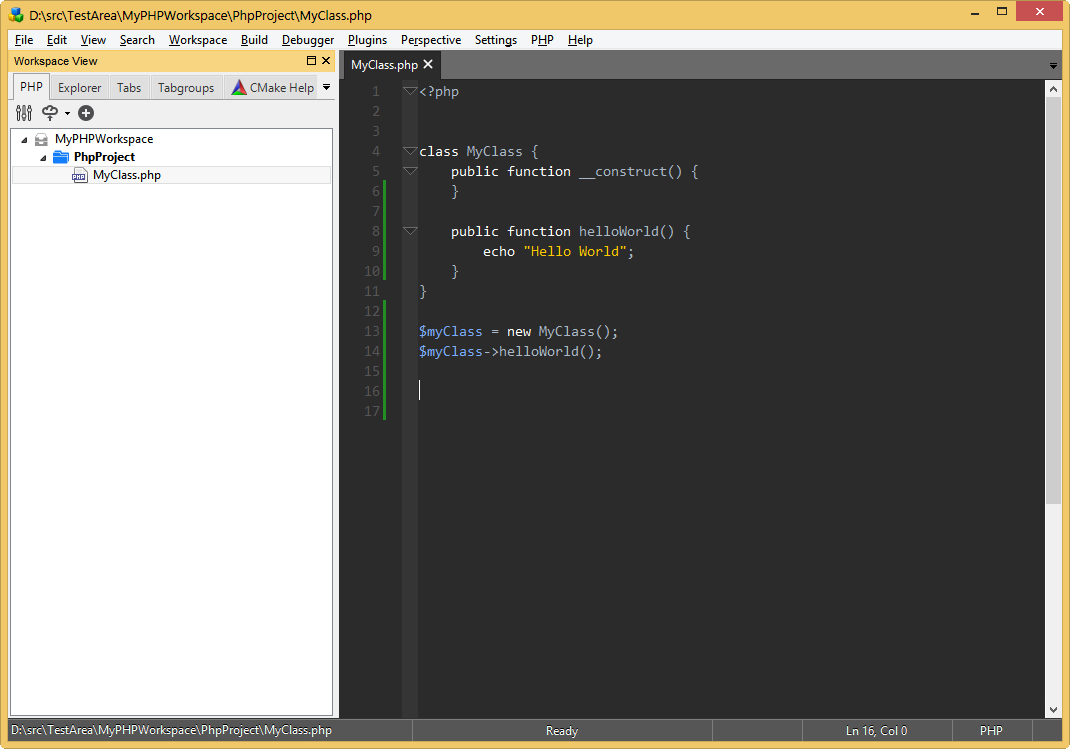Switch to the CMake Help tab

pyautogui.click(x=272, y=87)
